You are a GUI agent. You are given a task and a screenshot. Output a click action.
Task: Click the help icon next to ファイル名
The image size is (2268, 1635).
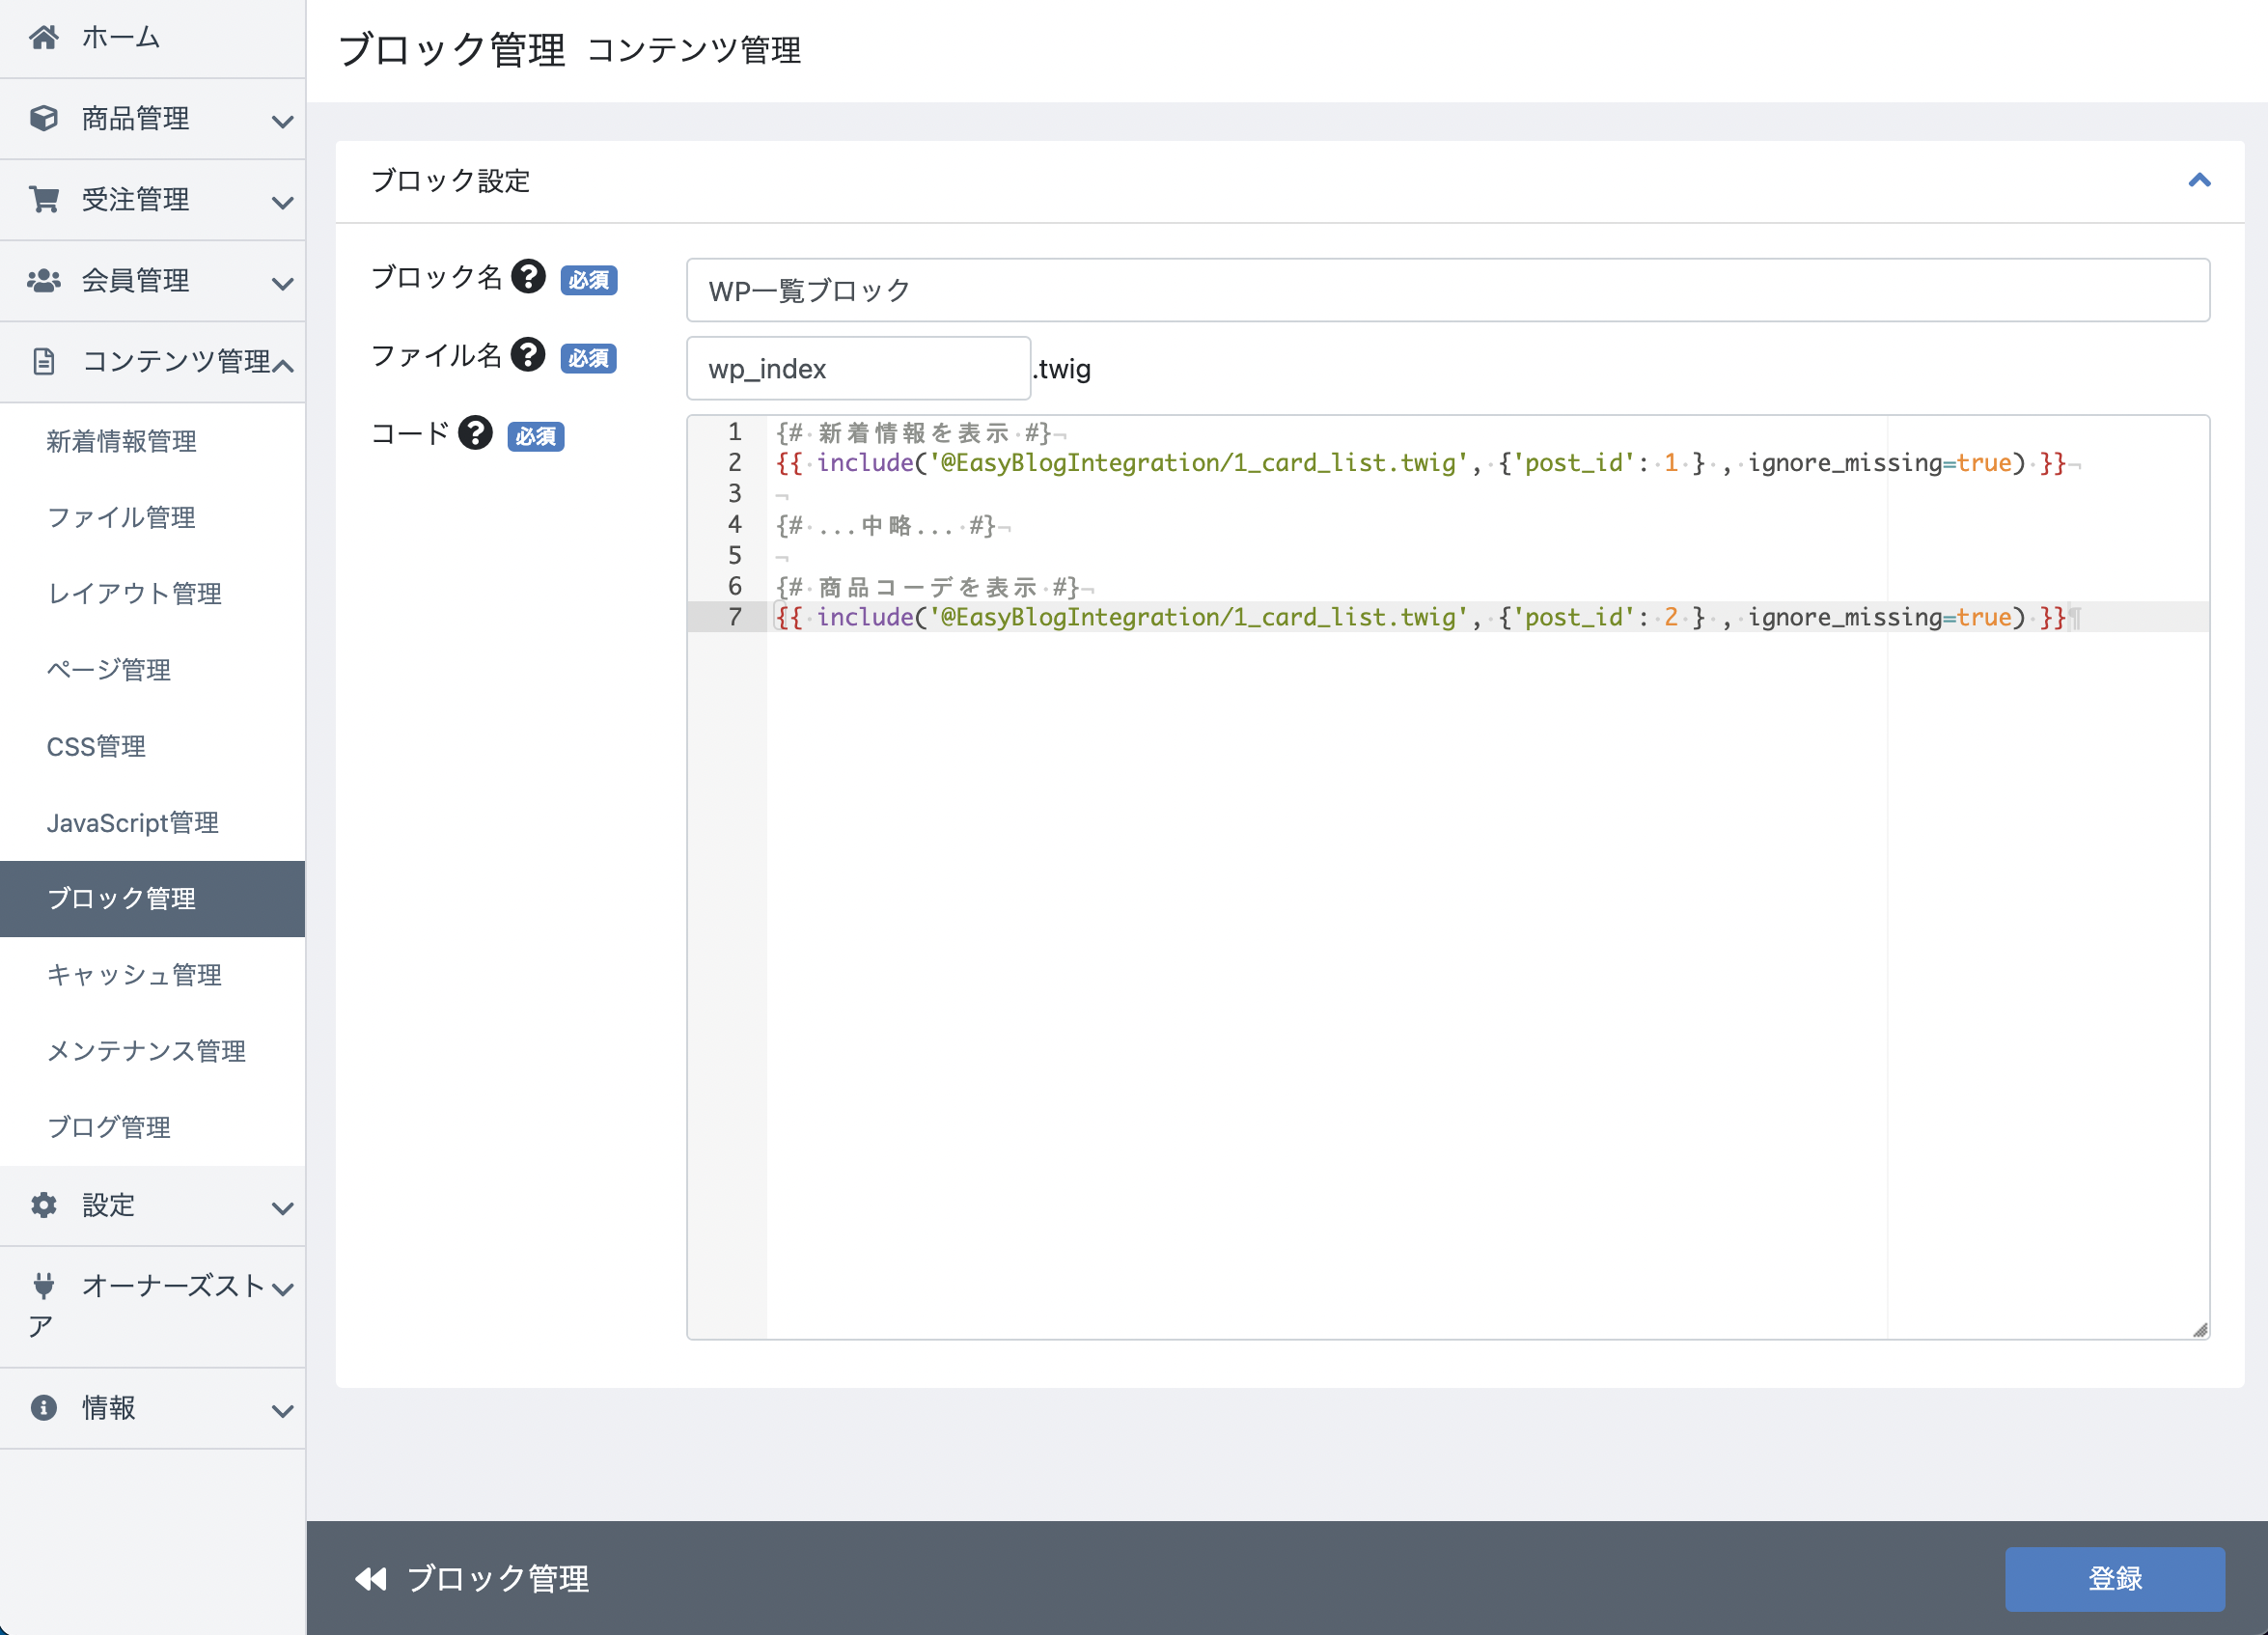click(x=528, y=354)
